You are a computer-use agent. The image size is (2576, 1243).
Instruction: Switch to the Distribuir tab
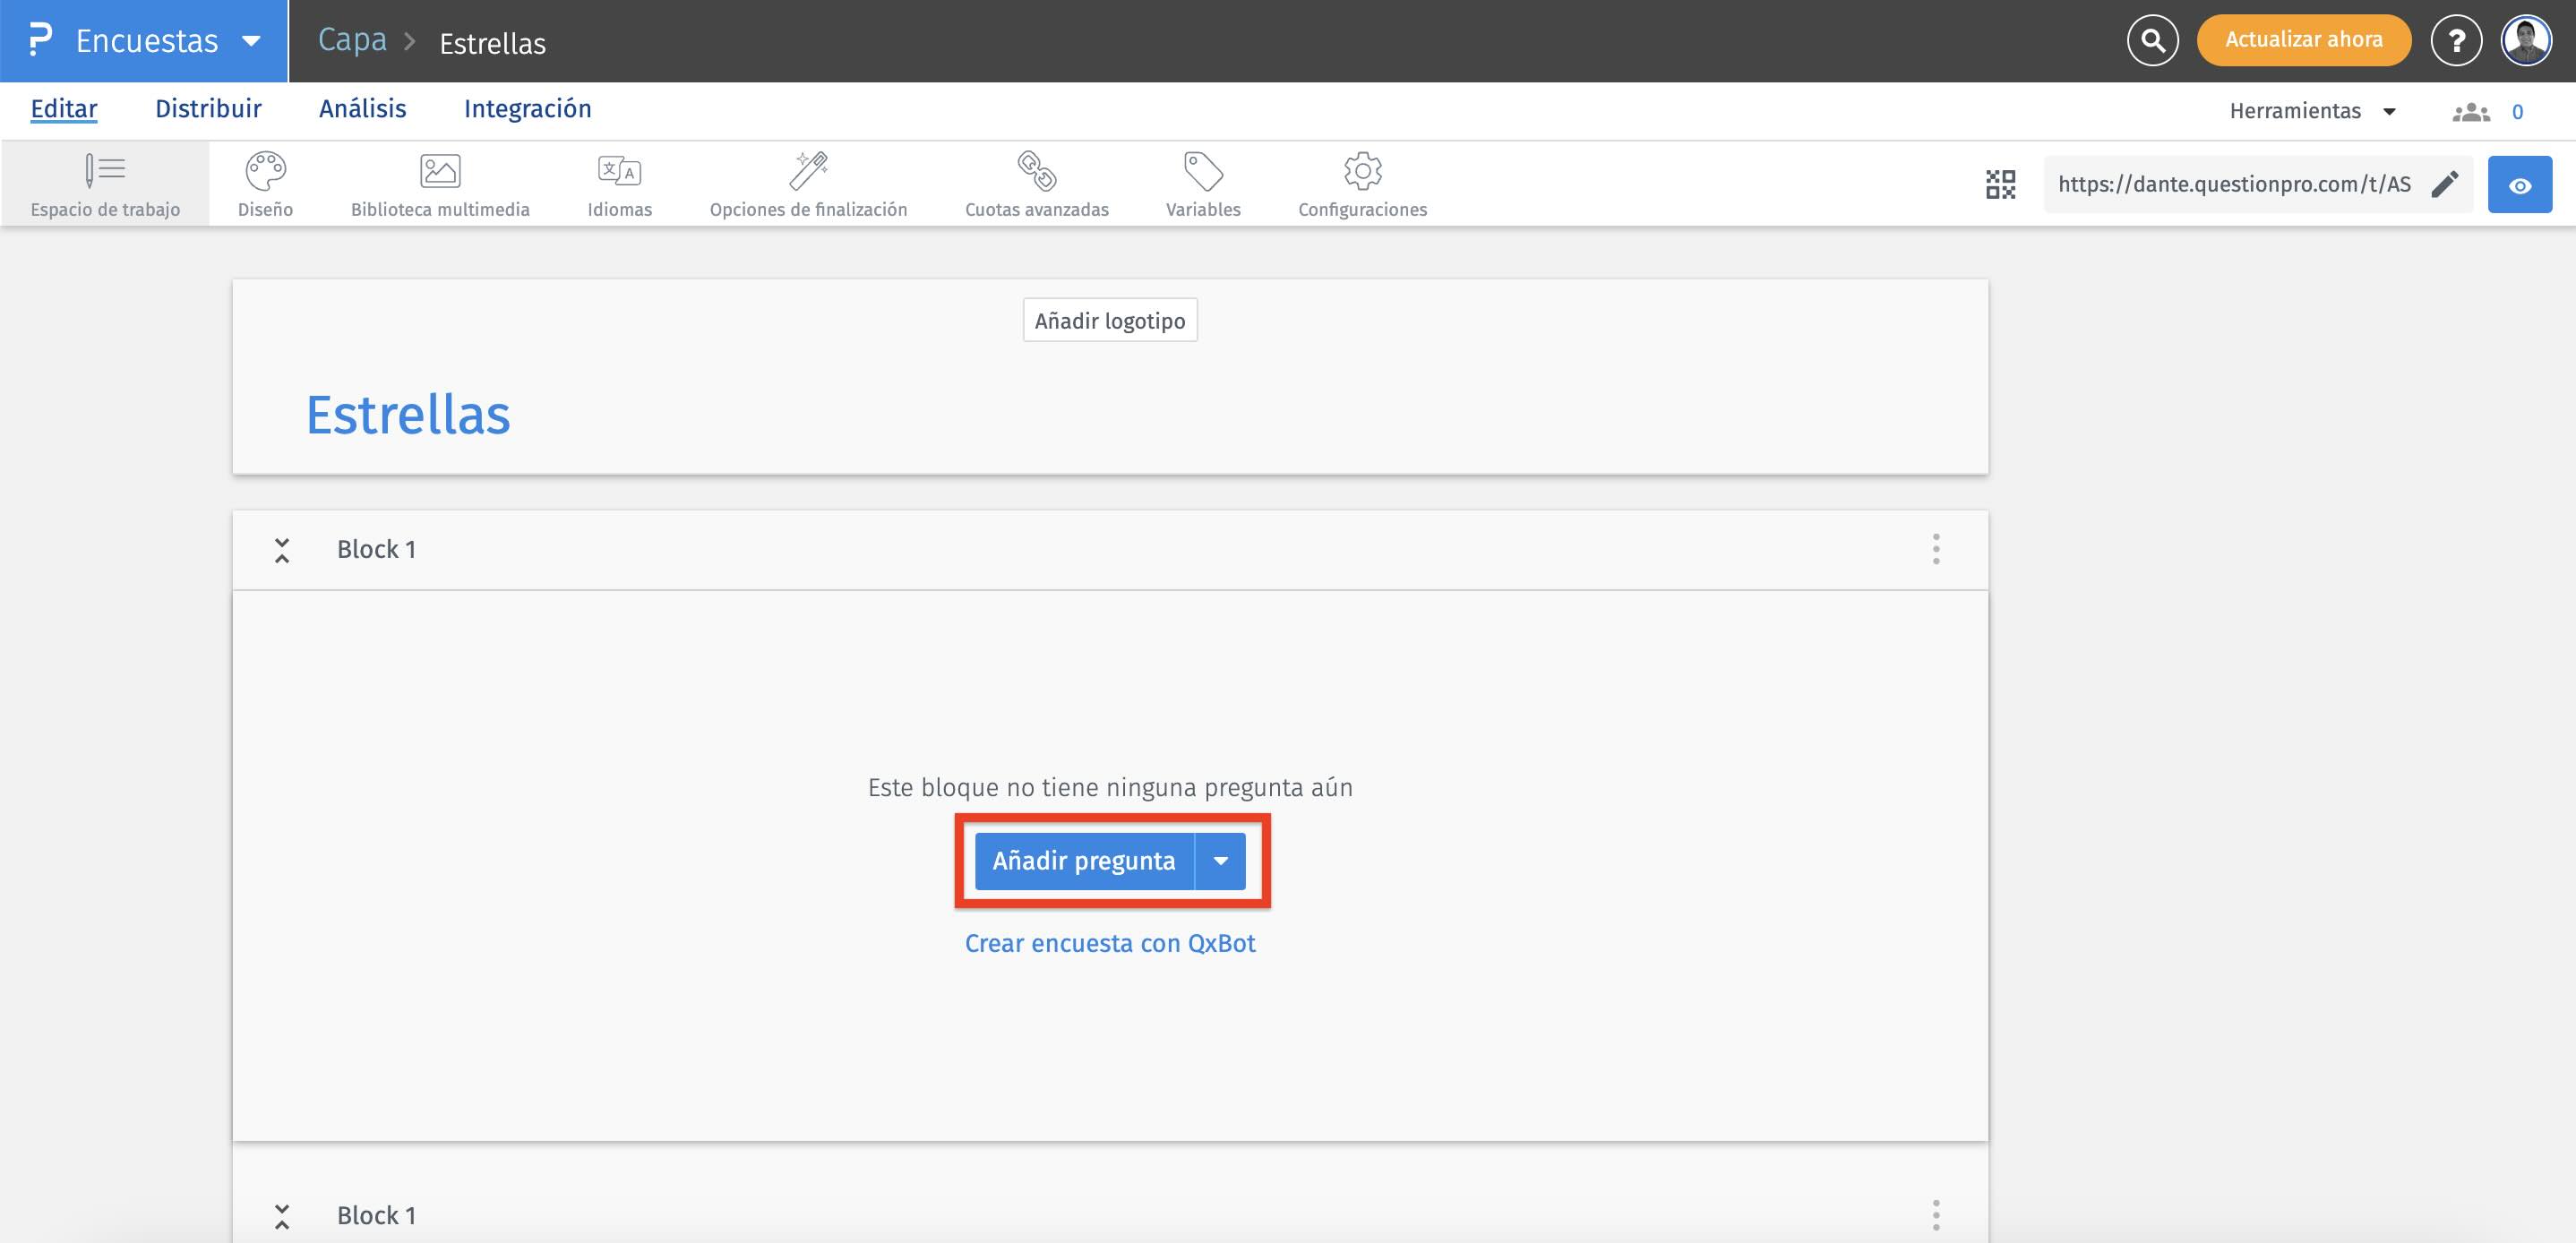[x=208, y=109]
